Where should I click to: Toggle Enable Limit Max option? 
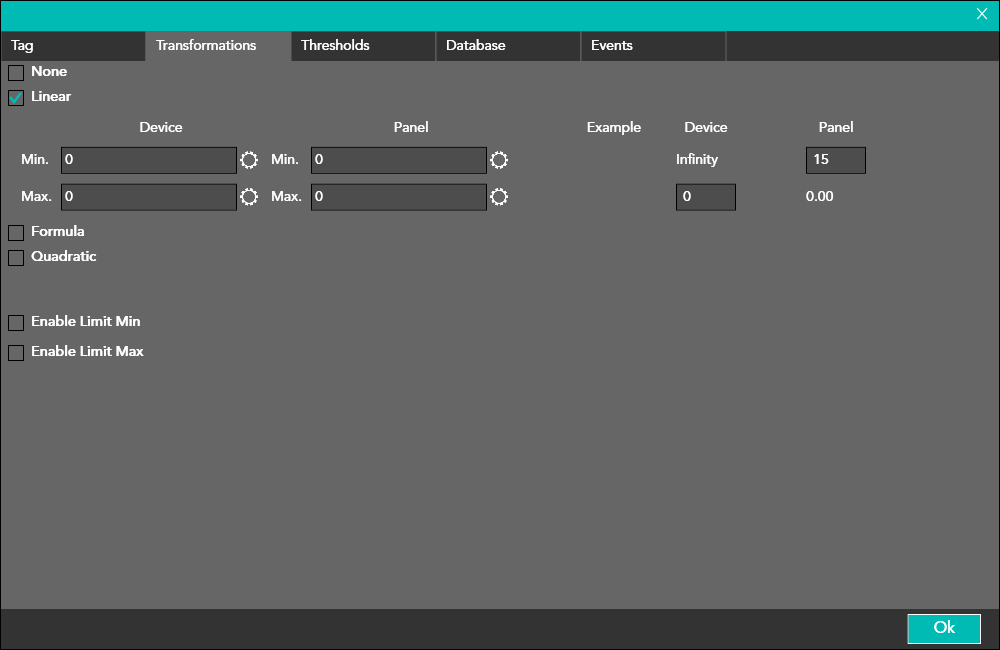tap(16, 353)
